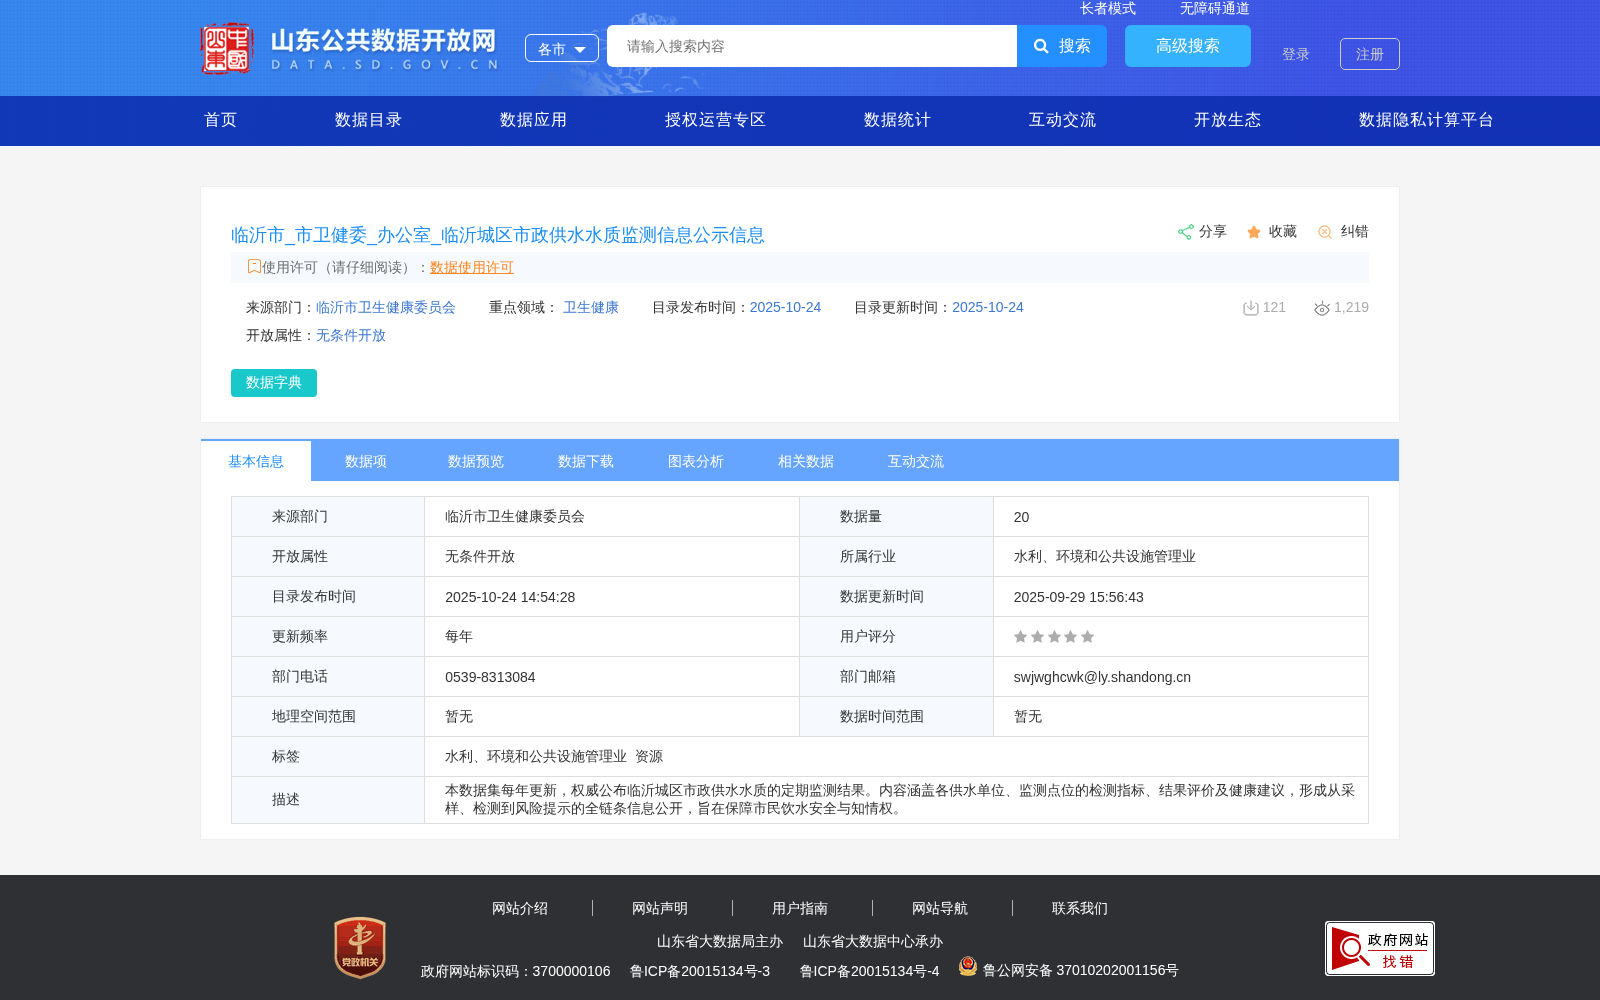Open 互动交流 in top navigation bar
Screen dimensions: 1600x1000
1062,120
